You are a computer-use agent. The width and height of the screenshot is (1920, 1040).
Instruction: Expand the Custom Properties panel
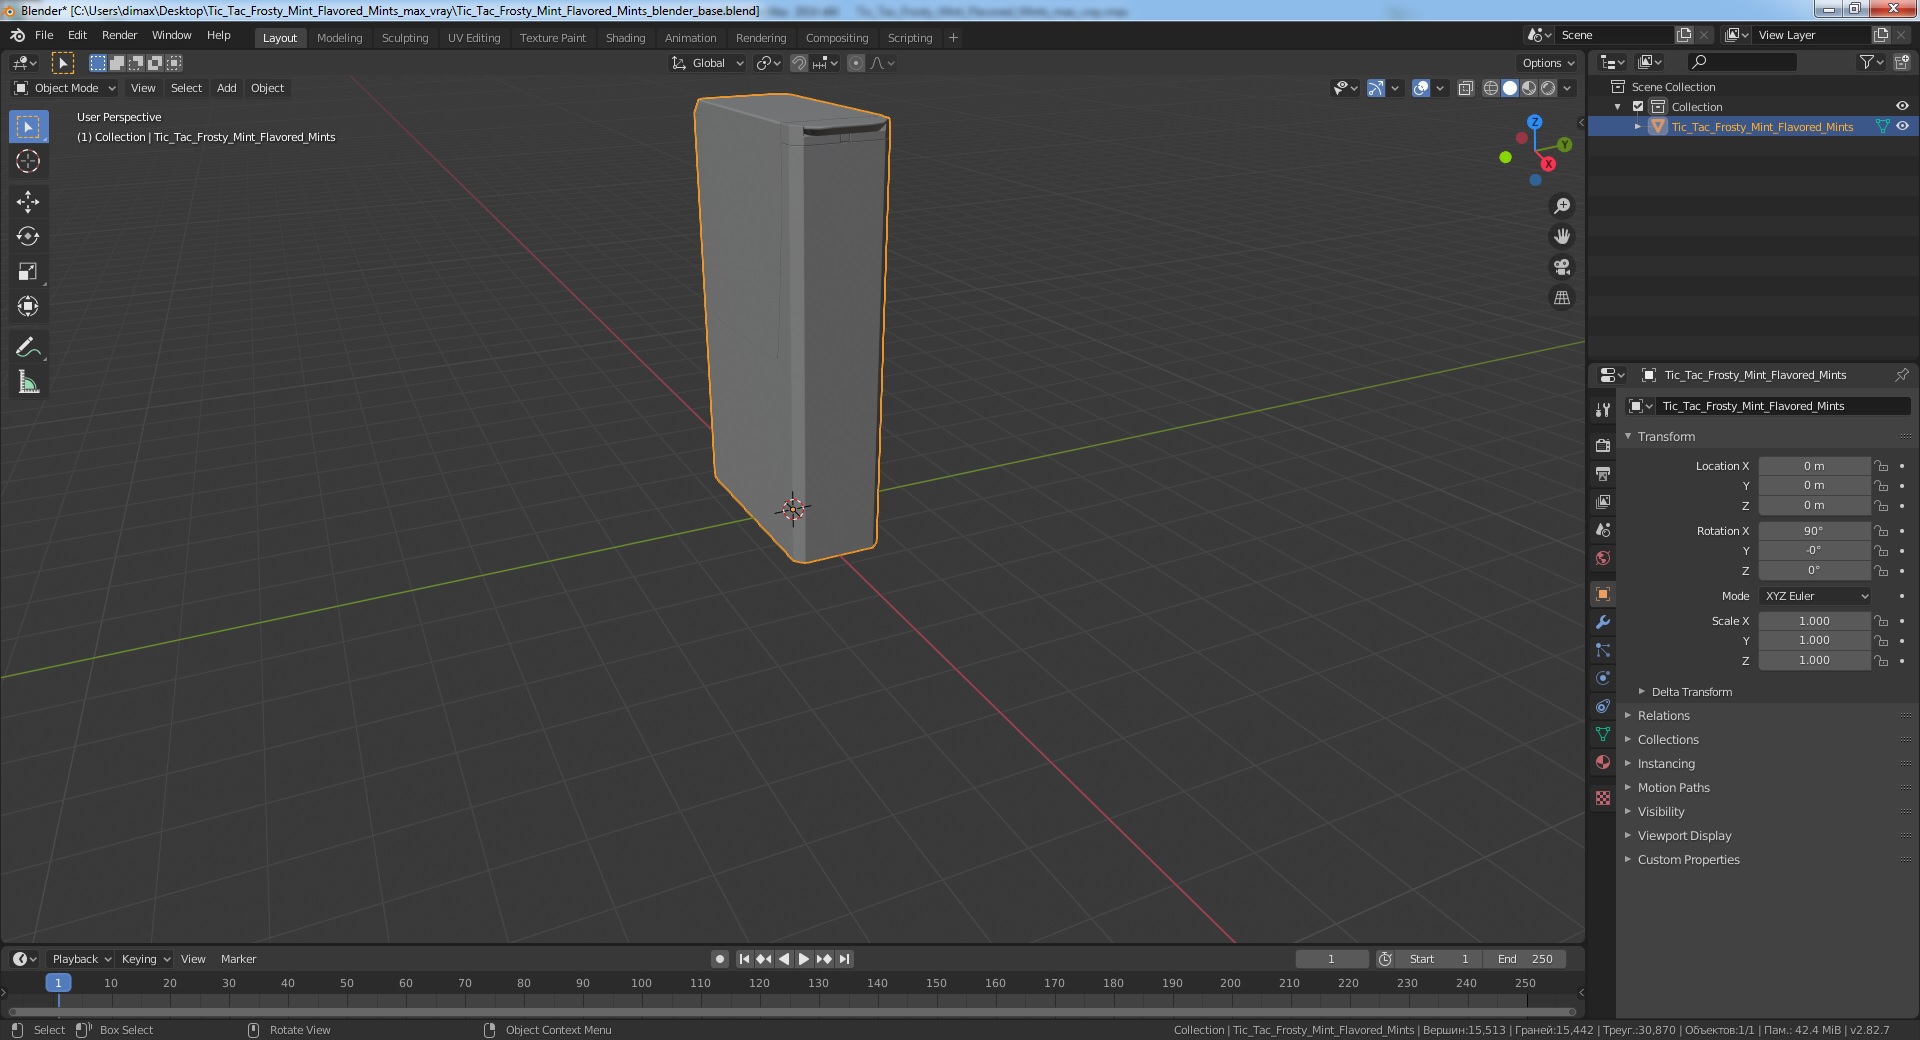(1688, 860)
